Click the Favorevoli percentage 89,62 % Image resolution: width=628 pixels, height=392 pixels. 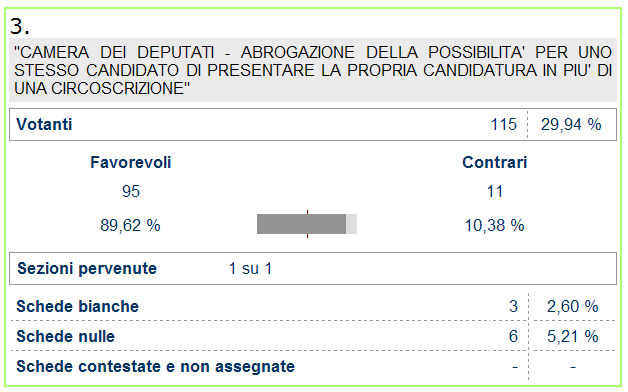click(130, 225)
